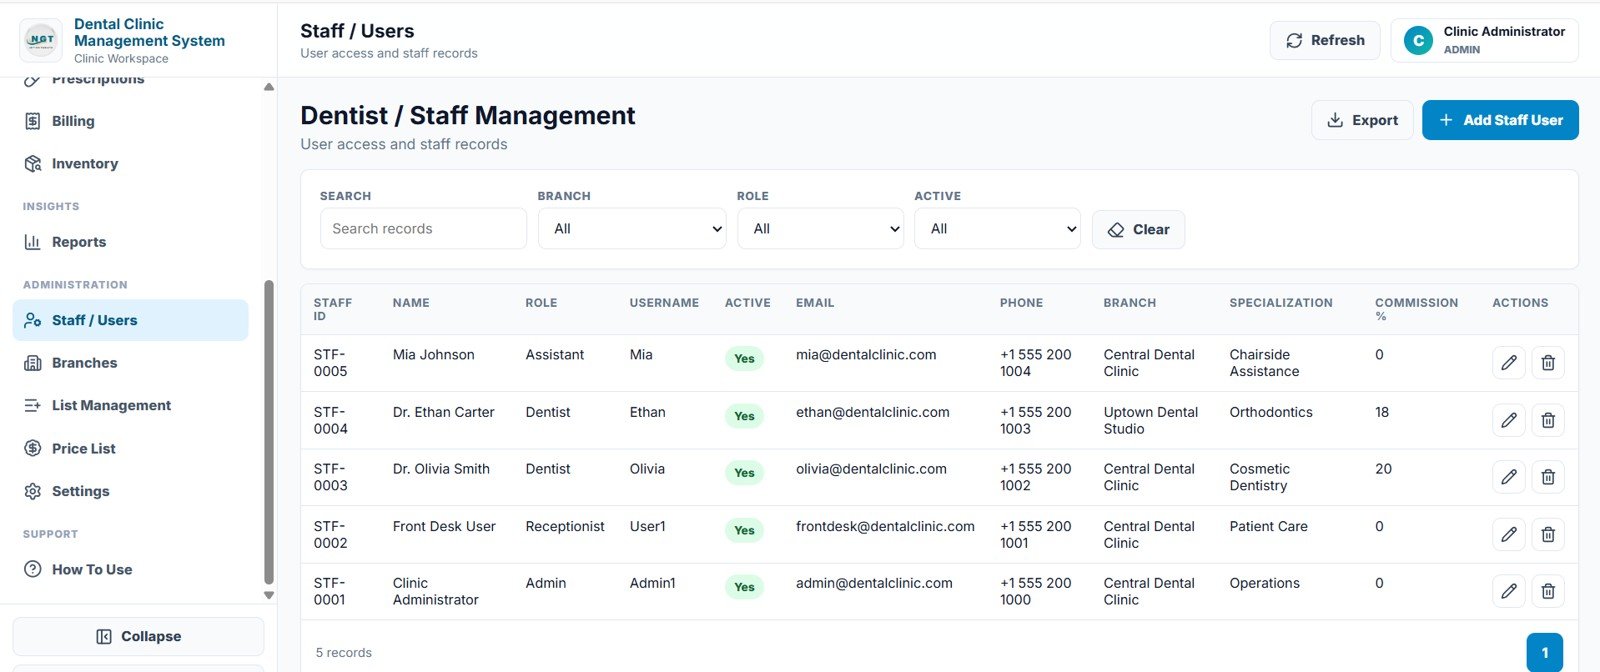
Task: Delete Dr. Olivia Smith's staff record
Action: [1548, 477]
